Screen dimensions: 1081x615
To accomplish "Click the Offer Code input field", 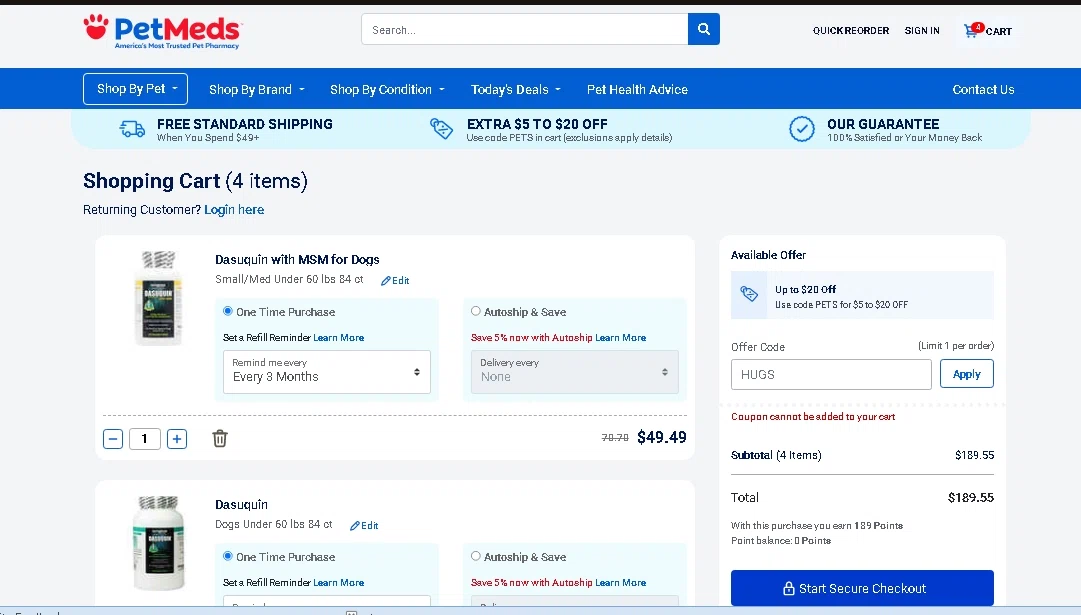I will point(831,375).
